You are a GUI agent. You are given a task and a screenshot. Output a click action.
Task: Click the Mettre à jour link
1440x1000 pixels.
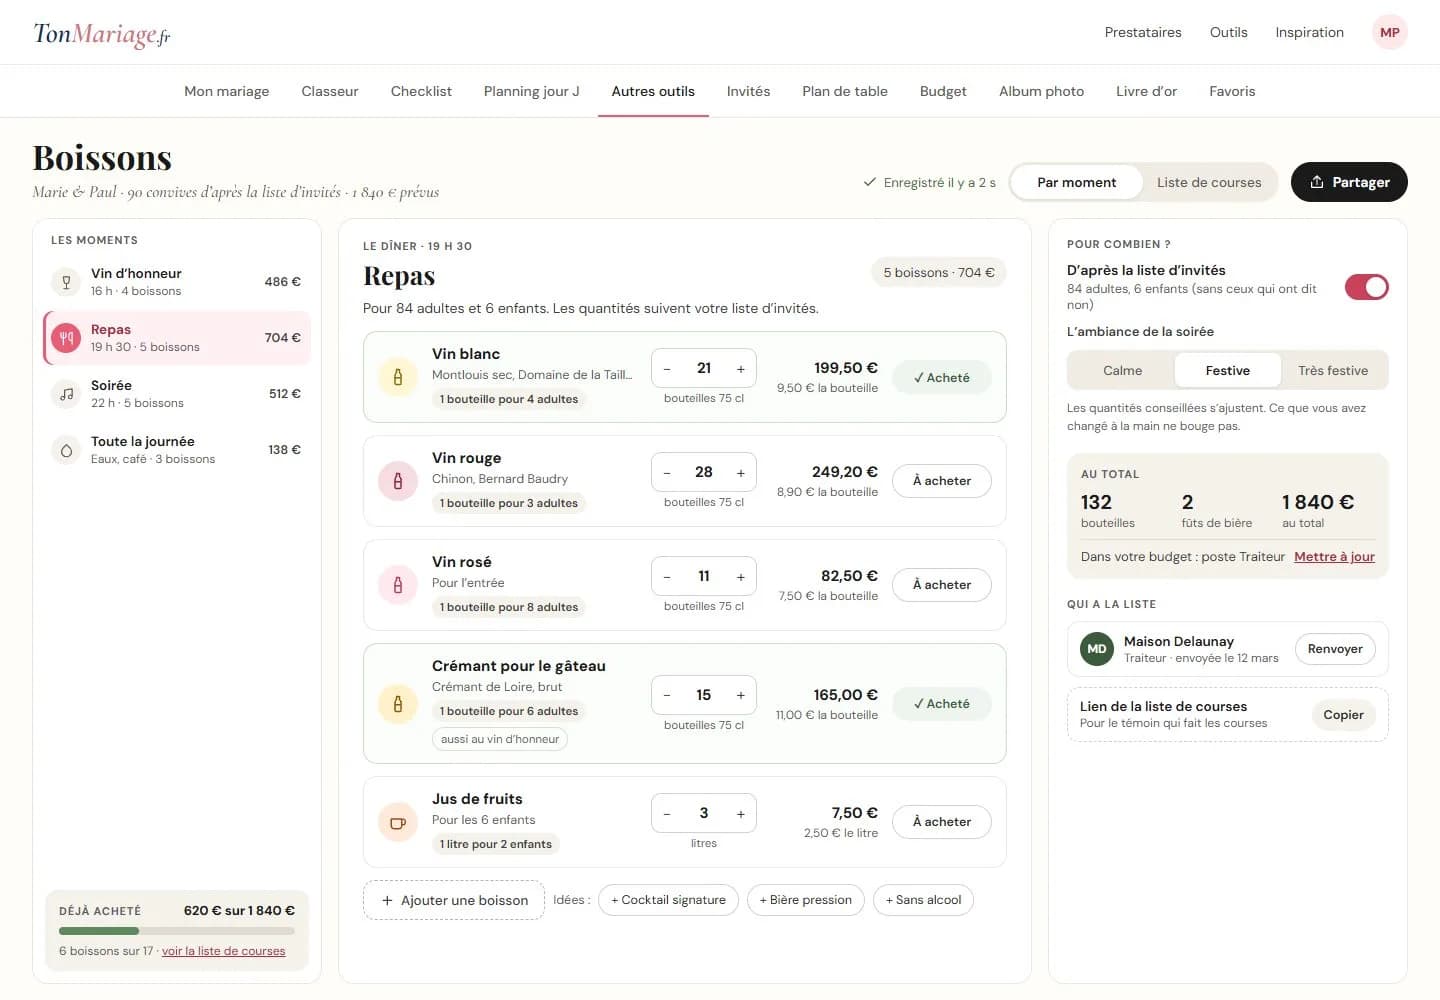click(x=1334, y=557)
